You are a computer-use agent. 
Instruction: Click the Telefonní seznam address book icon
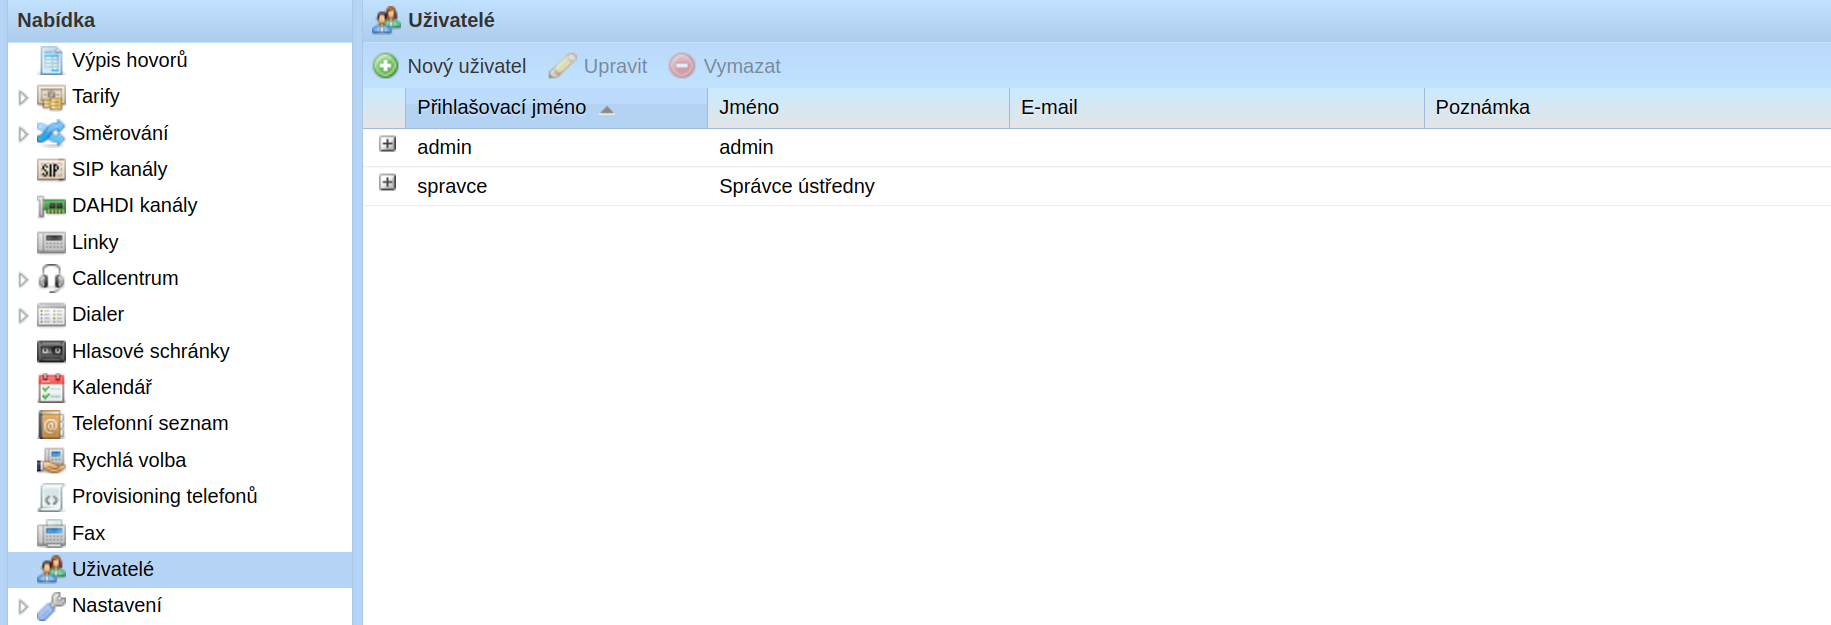coord(51,424)
